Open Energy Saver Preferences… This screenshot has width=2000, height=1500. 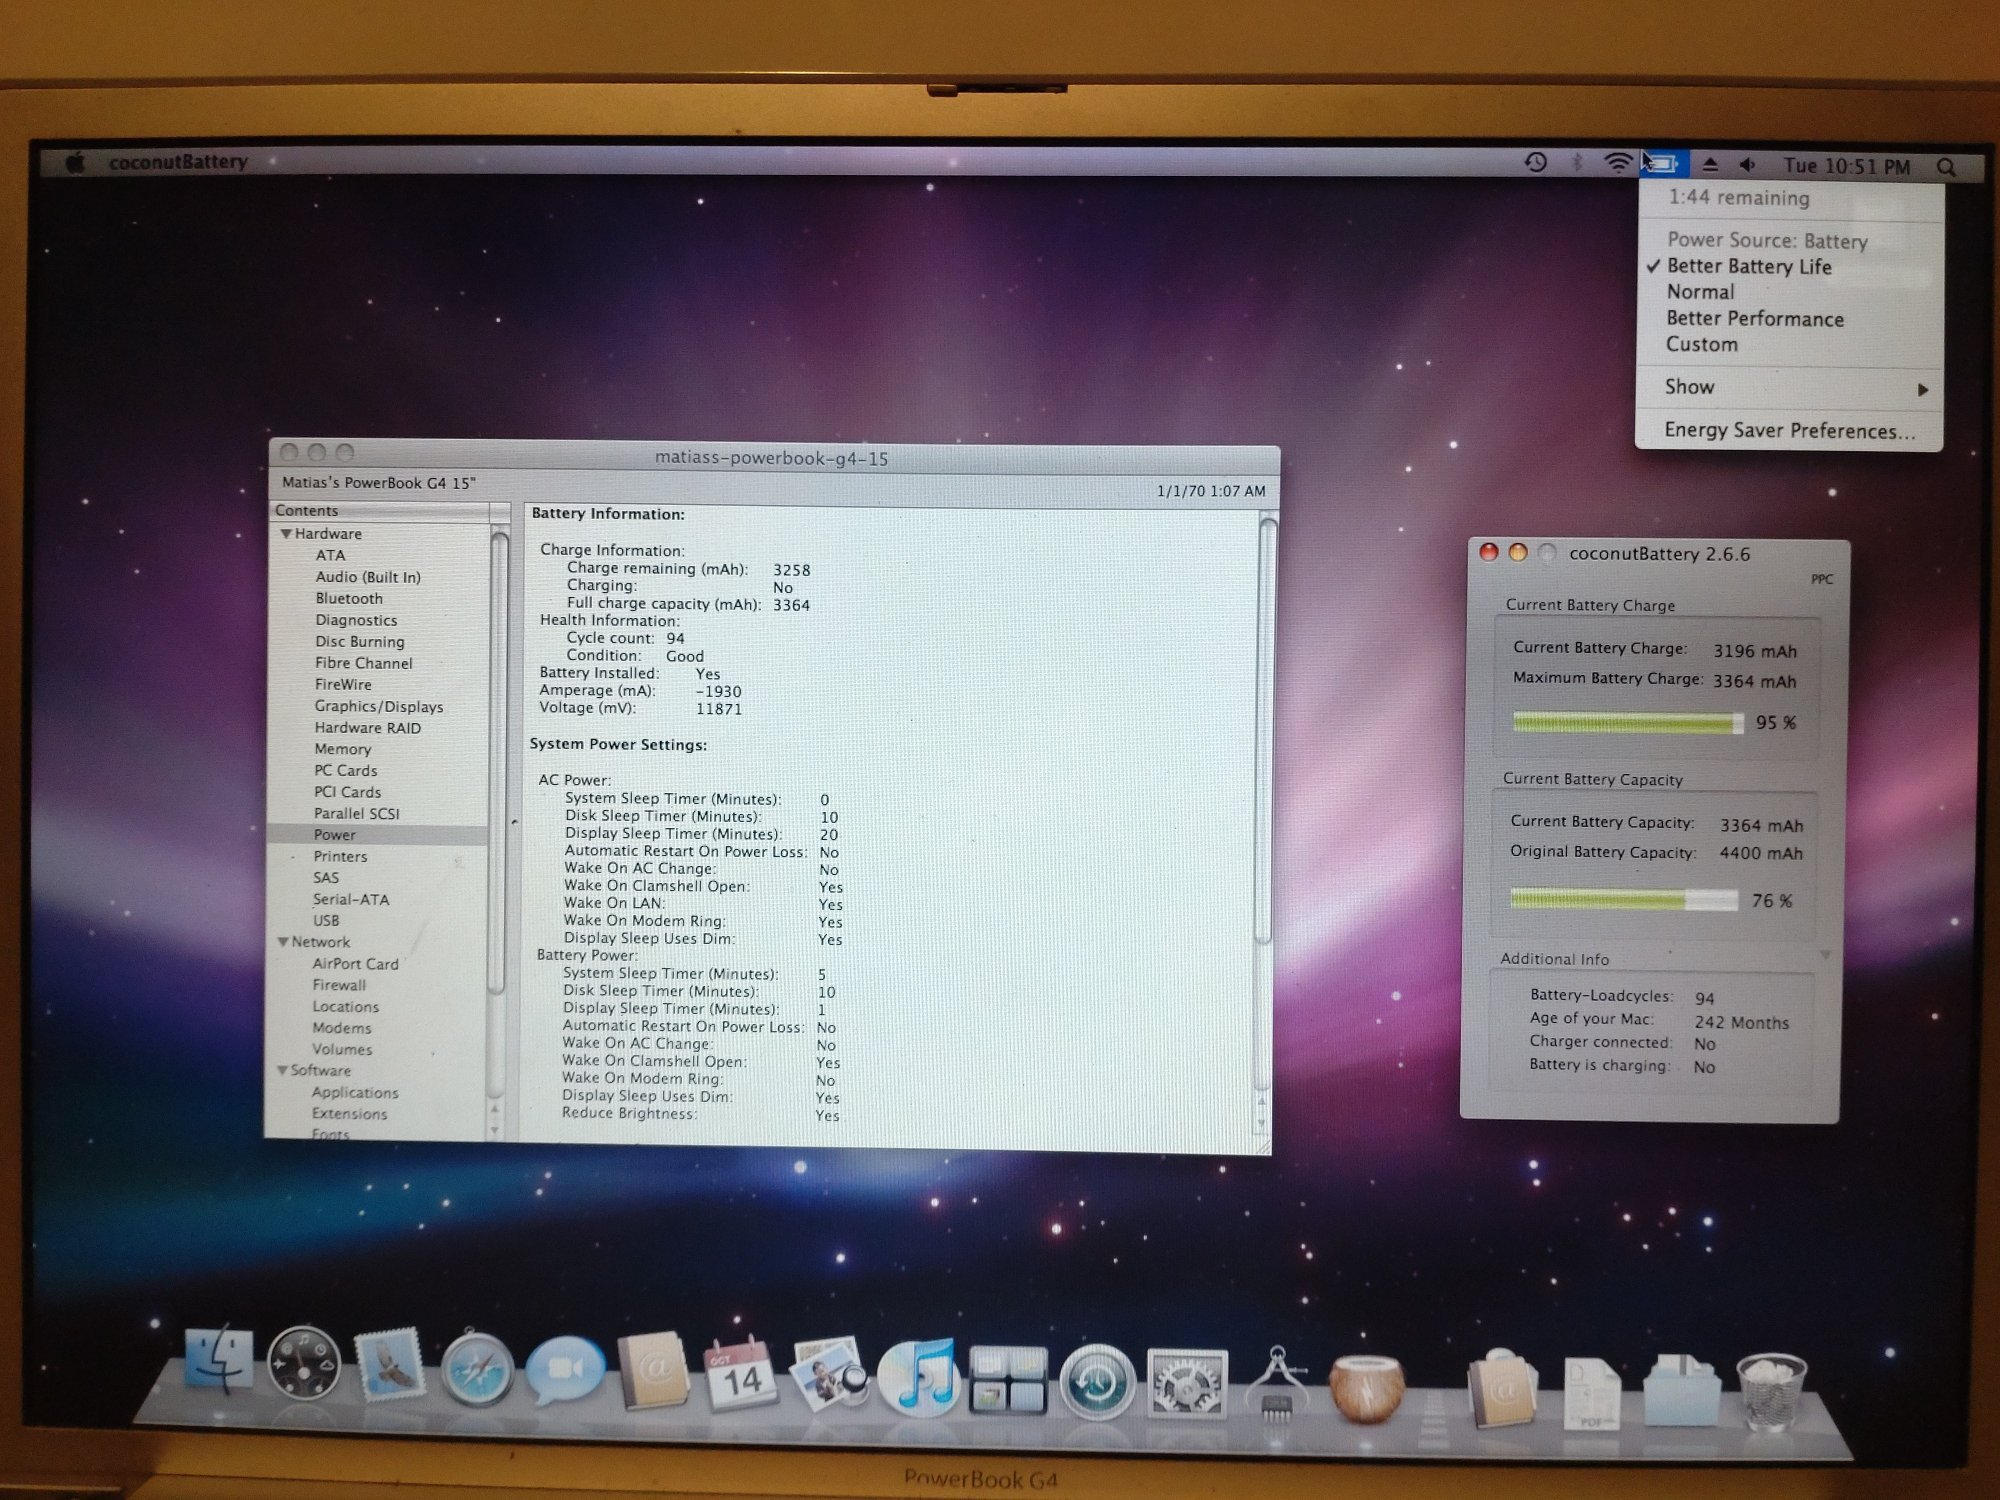click(x=1789, y=431)
